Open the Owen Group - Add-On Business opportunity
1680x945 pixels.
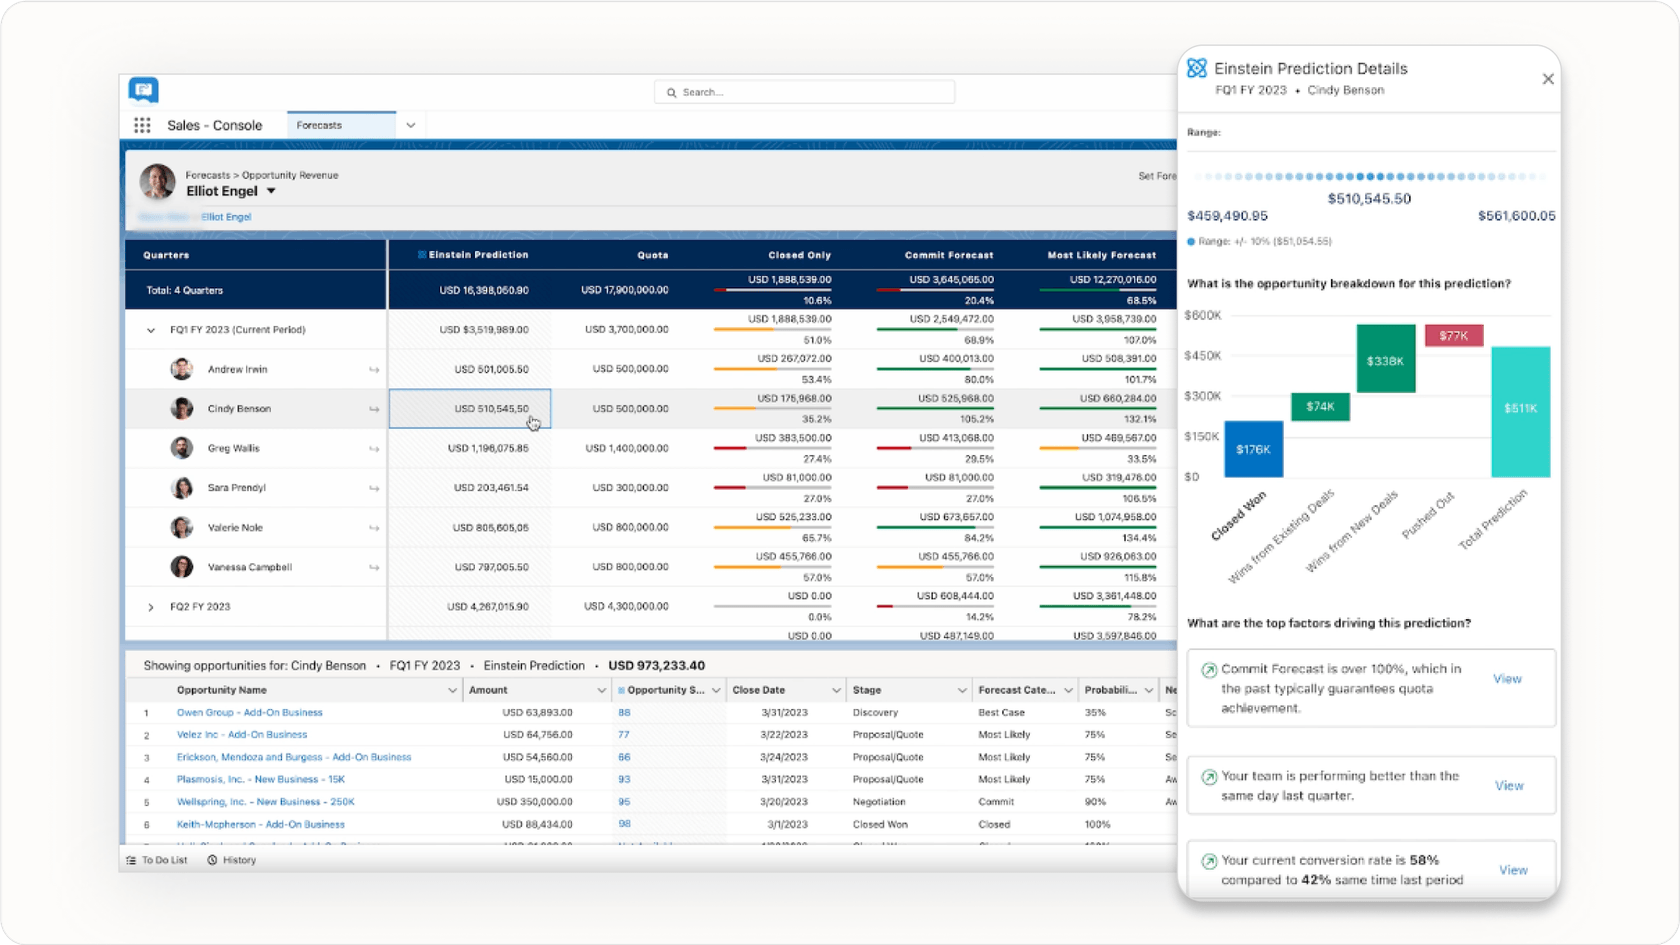tap(249, 712)
